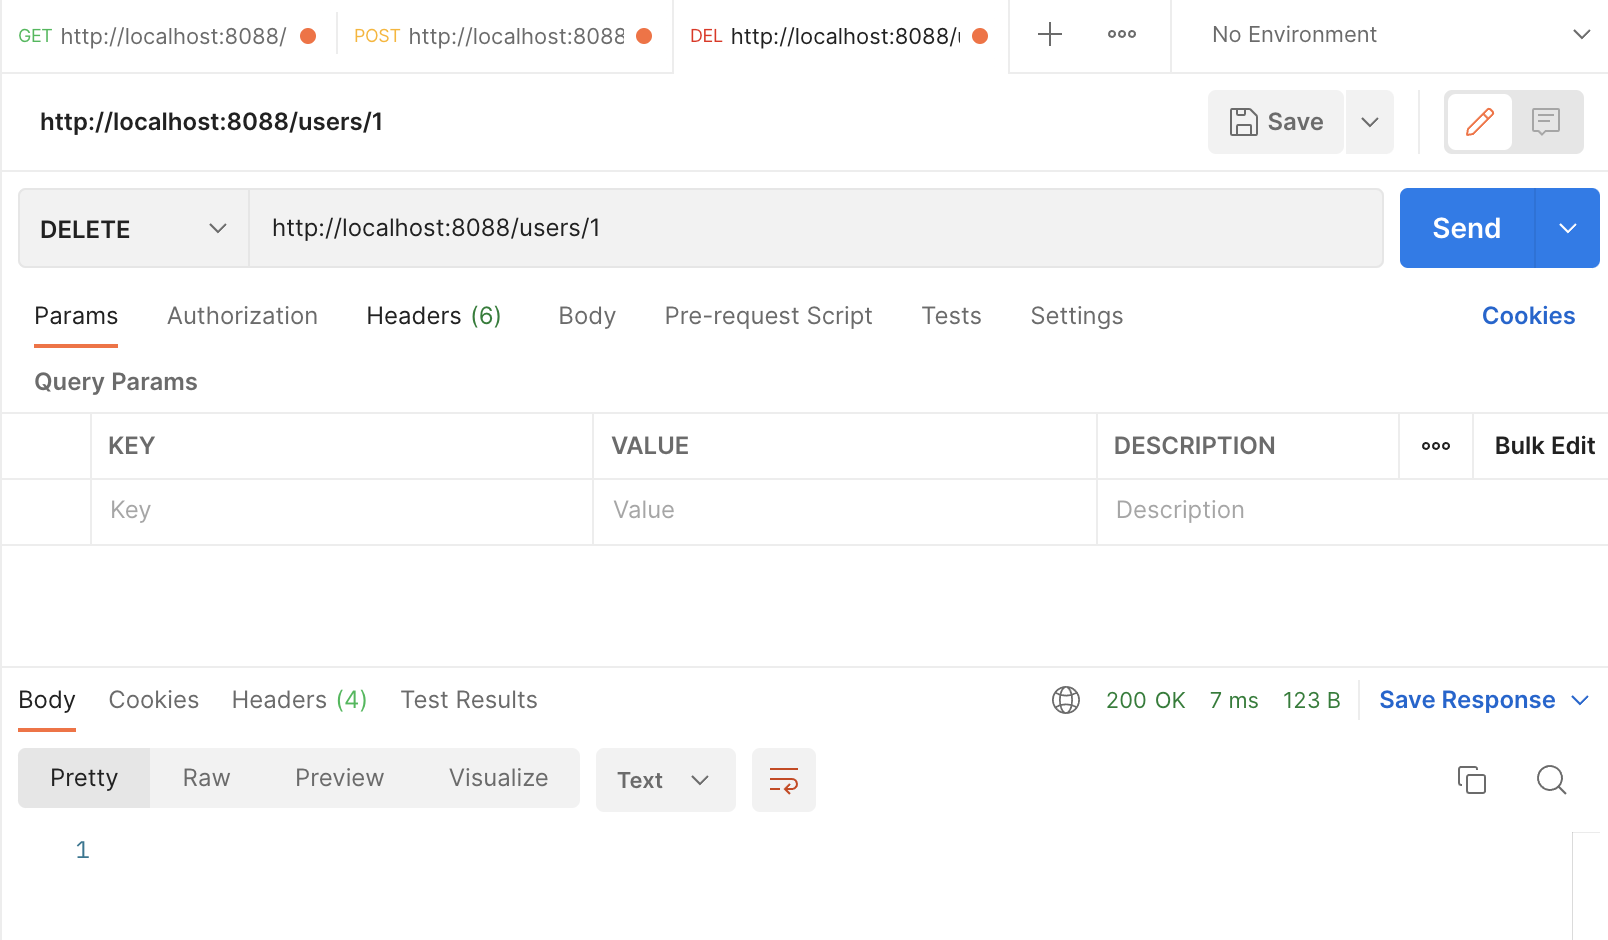Click the 7 ms response time
1608x940 pixels.
1234,700
